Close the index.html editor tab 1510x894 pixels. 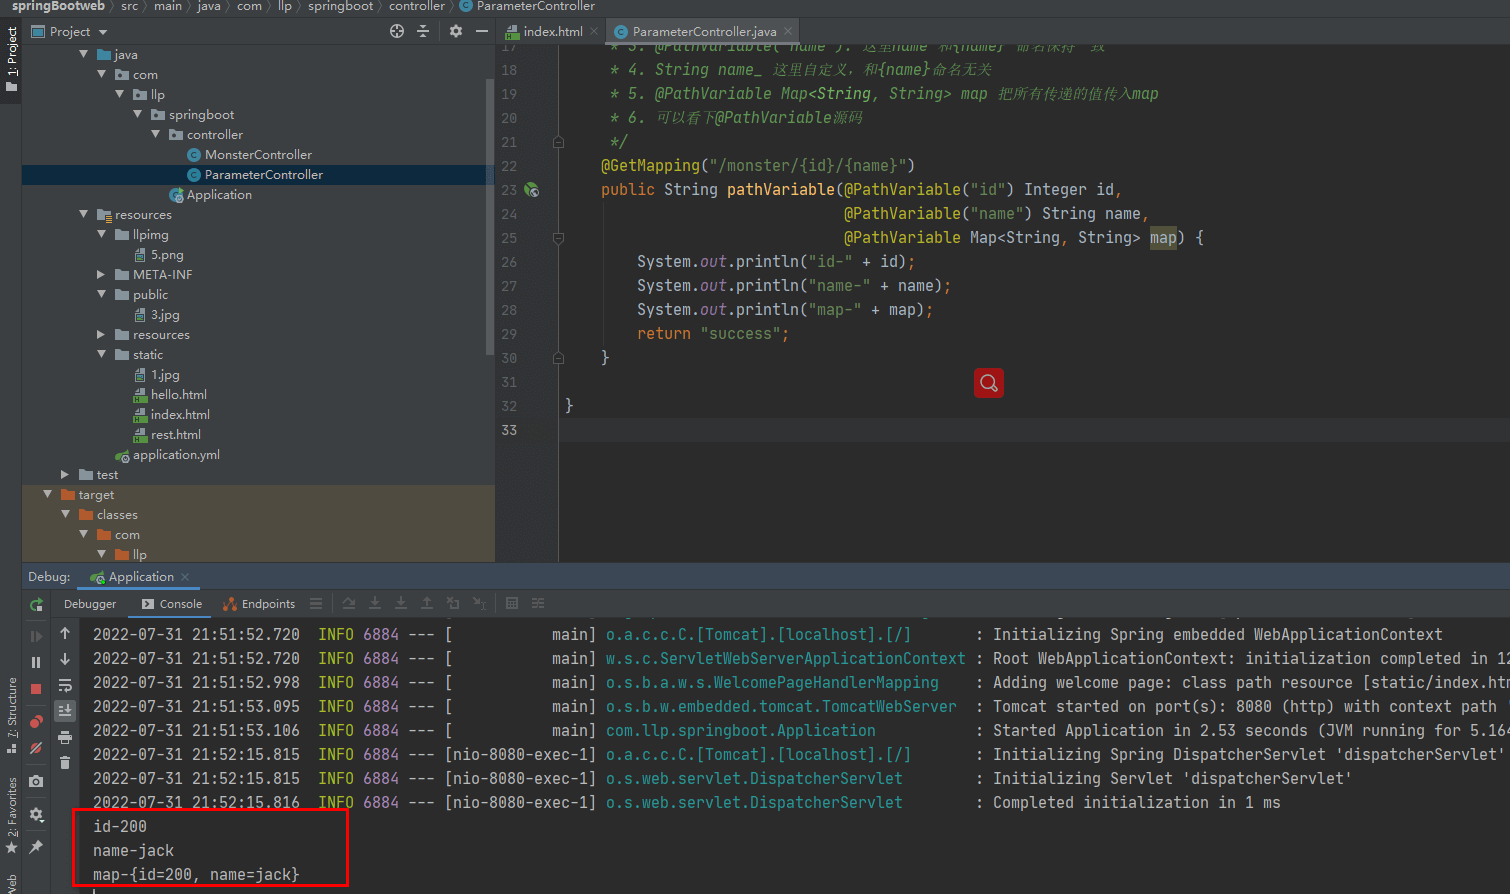(594, 31)
